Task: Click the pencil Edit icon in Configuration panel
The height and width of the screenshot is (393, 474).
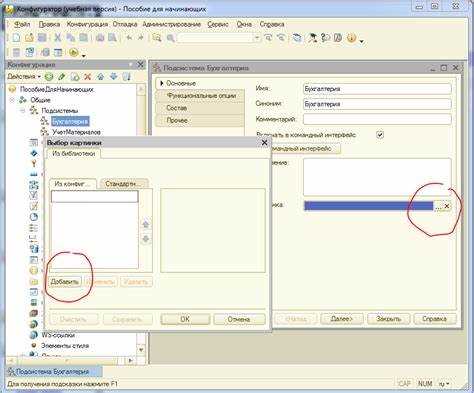Action: point(62,77)
